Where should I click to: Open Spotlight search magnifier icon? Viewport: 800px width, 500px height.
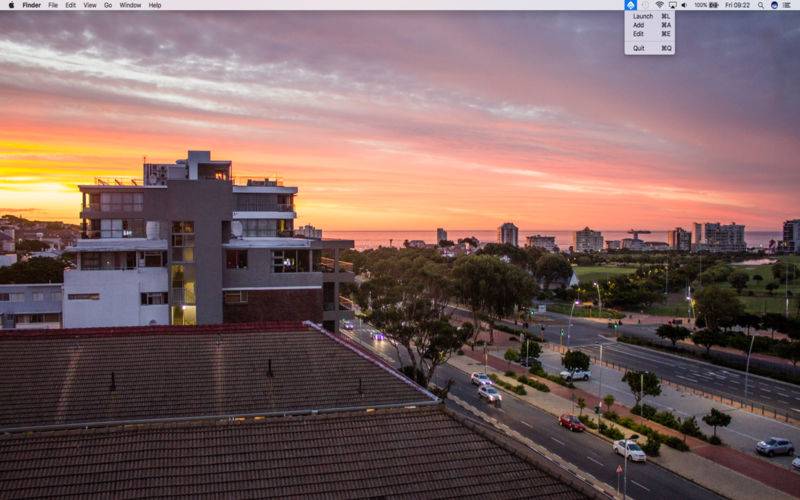761,5
